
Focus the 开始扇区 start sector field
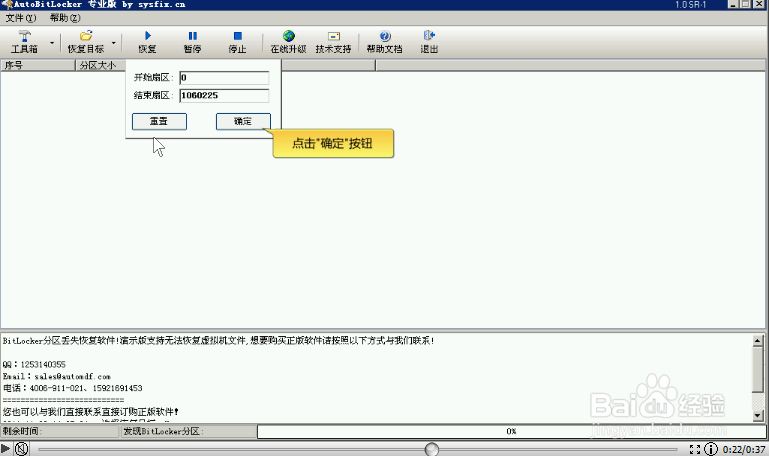pyautogui.click(x=224, y=78)
